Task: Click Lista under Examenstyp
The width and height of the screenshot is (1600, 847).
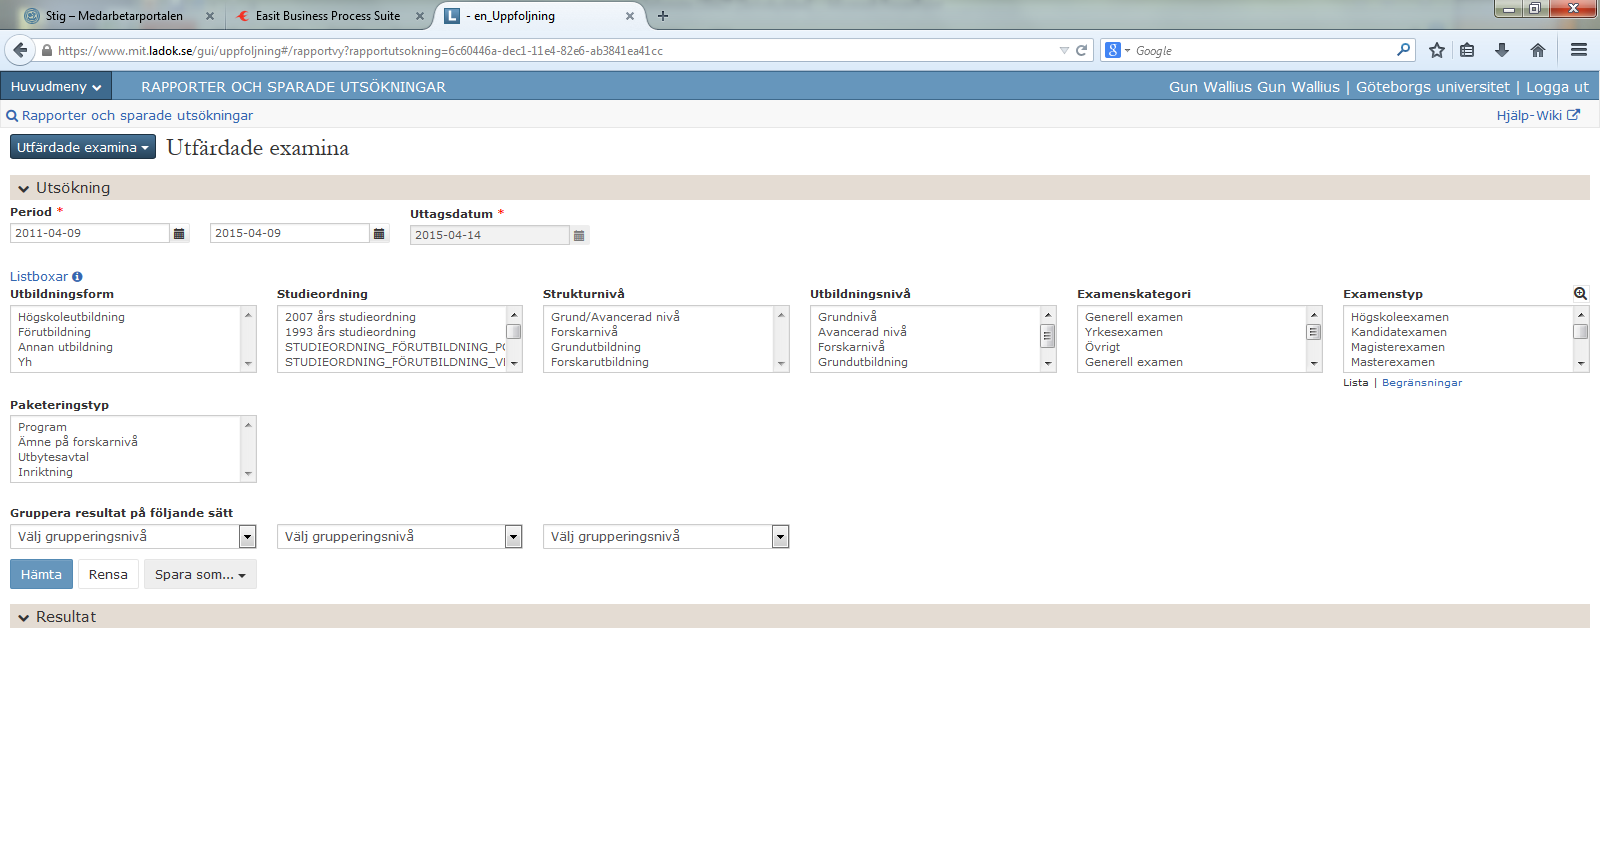Action: (1355, 383)
